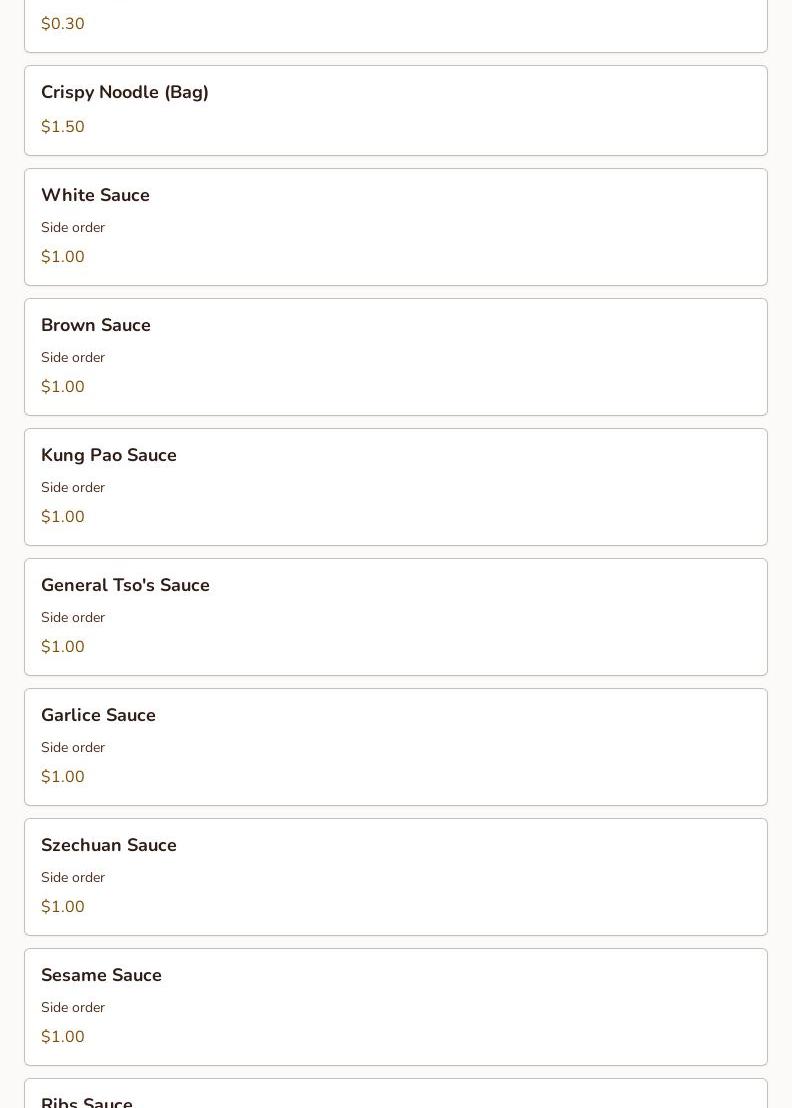Choose the Brown Sauce side order

coord(96,325)
